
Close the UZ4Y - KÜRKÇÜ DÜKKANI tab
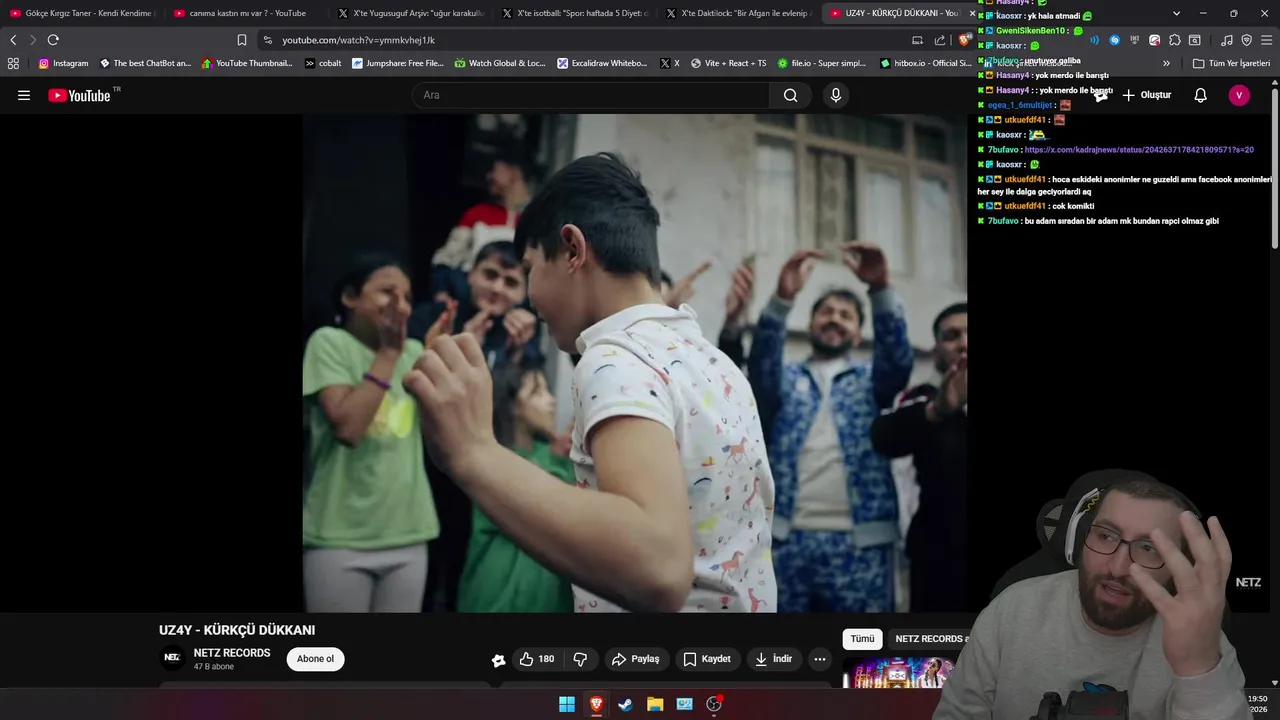[x=972, y=13]
